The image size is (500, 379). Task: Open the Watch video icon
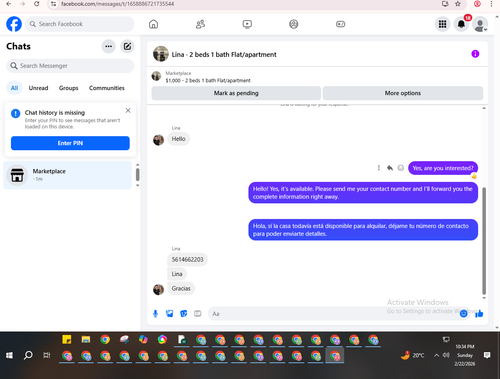pyautogui.click(x=247, y=24)
